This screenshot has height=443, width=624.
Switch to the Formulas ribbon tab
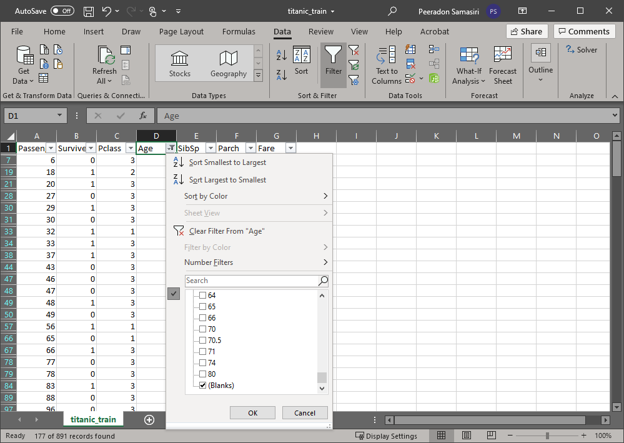tap(238, 31)
